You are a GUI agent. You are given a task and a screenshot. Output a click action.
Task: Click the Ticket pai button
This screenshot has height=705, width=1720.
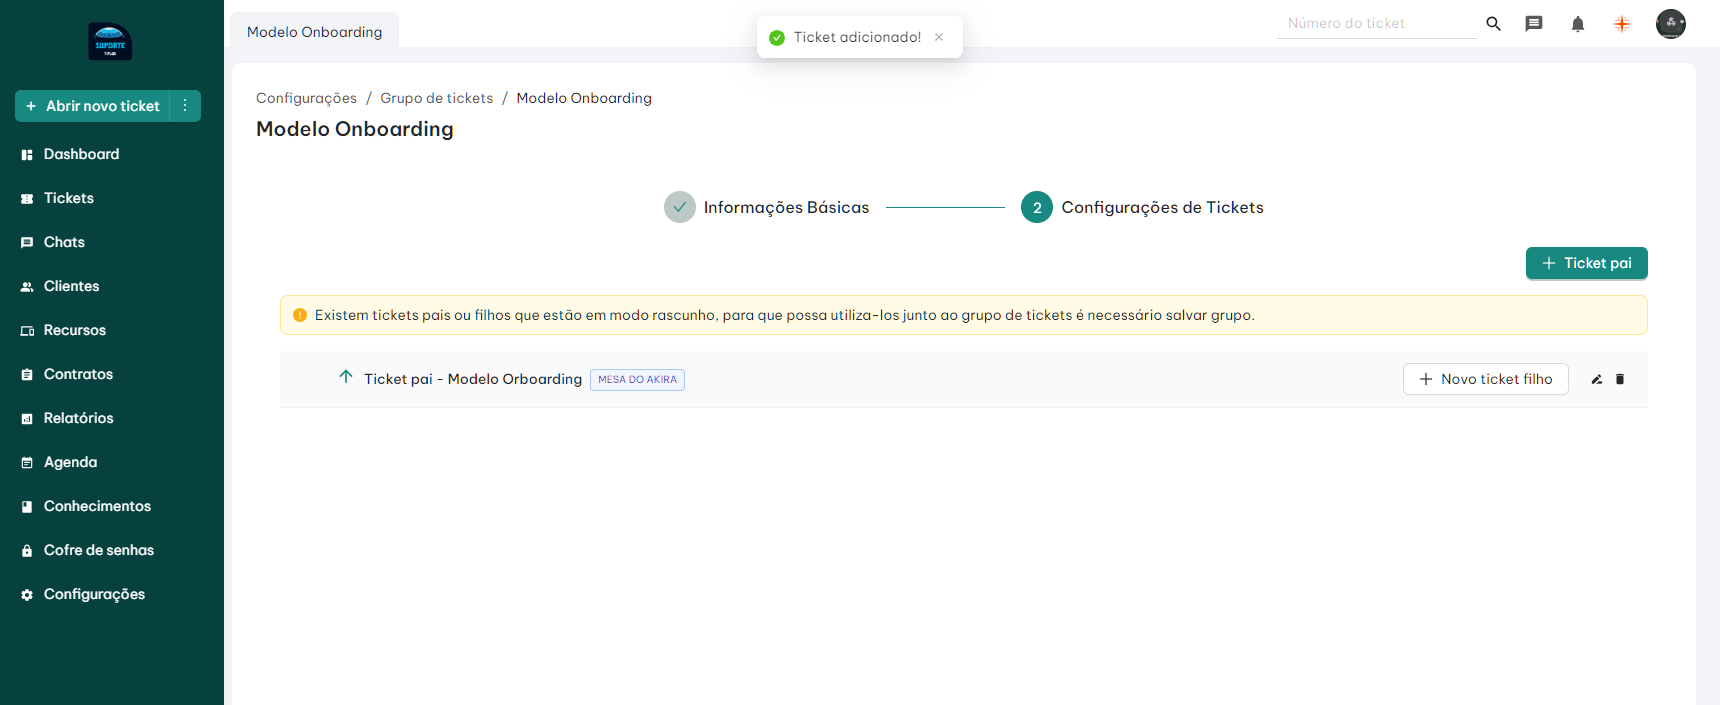1586,263
